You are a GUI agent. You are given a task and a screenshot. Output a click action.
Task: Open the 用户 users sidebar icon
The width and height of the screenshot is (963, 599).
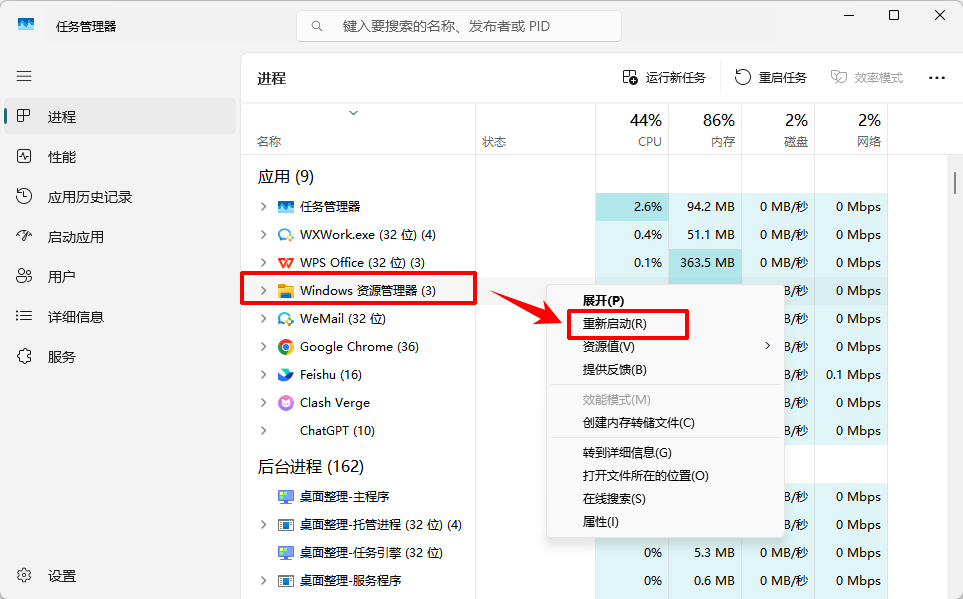[24, 276]
